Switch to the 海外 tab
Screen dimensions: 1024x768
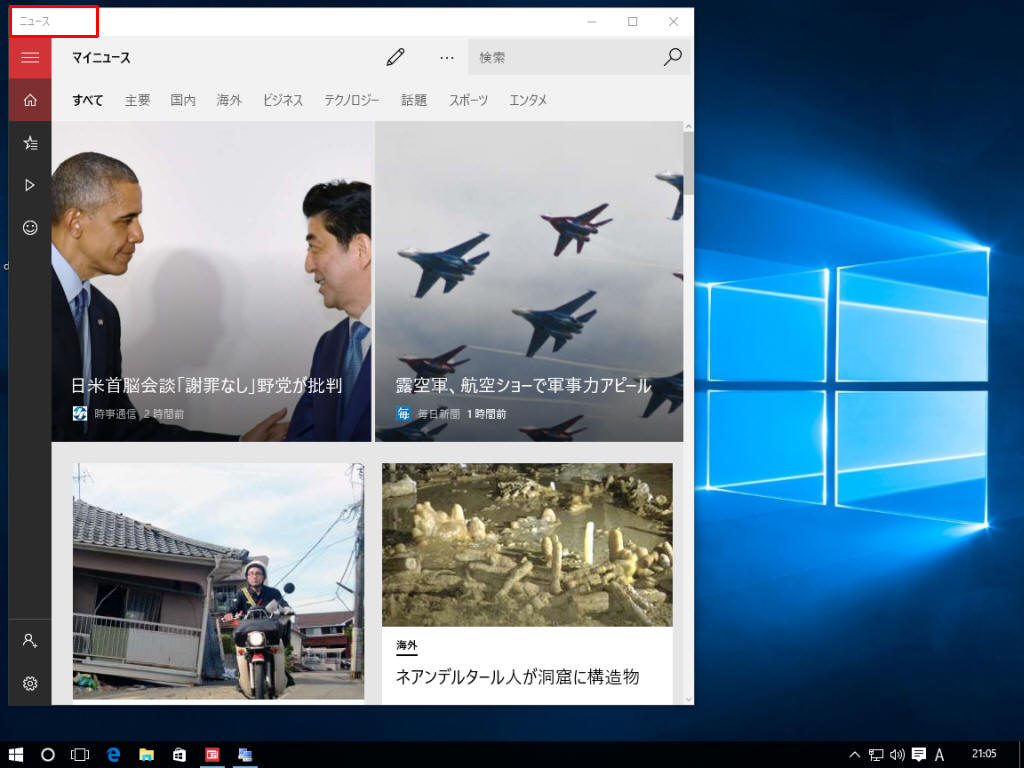pos(229,100)
